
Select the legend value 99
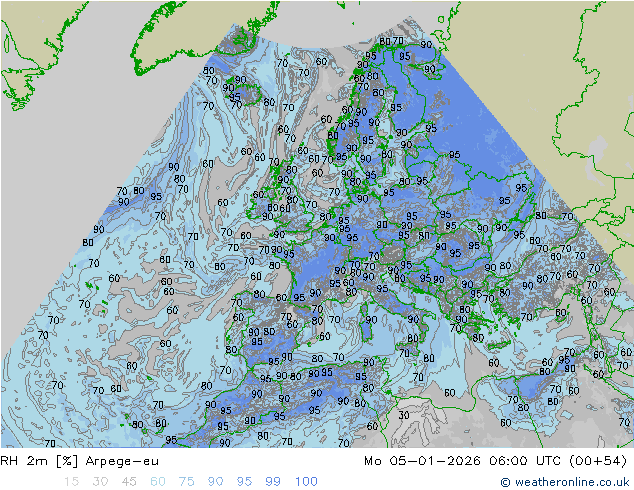click(x=273, y=482)
